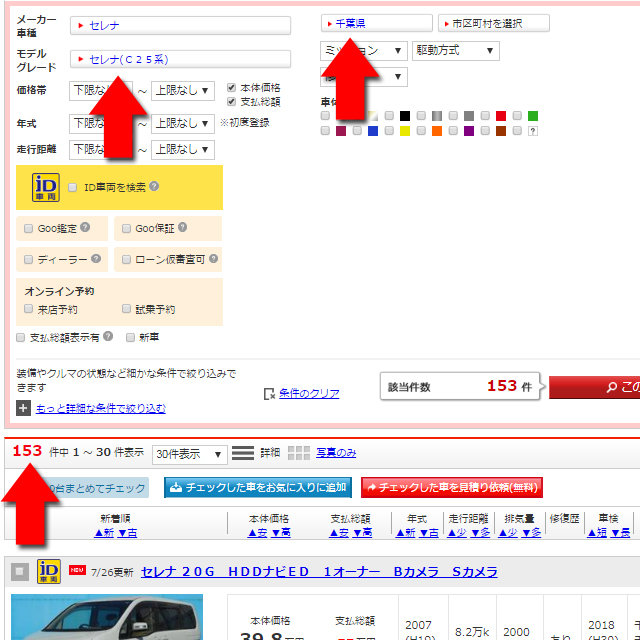Viewport: 640px width, 640px height.
Task: Sort 新着順 by newest (▲新)
Action: (x=104, y=532)
